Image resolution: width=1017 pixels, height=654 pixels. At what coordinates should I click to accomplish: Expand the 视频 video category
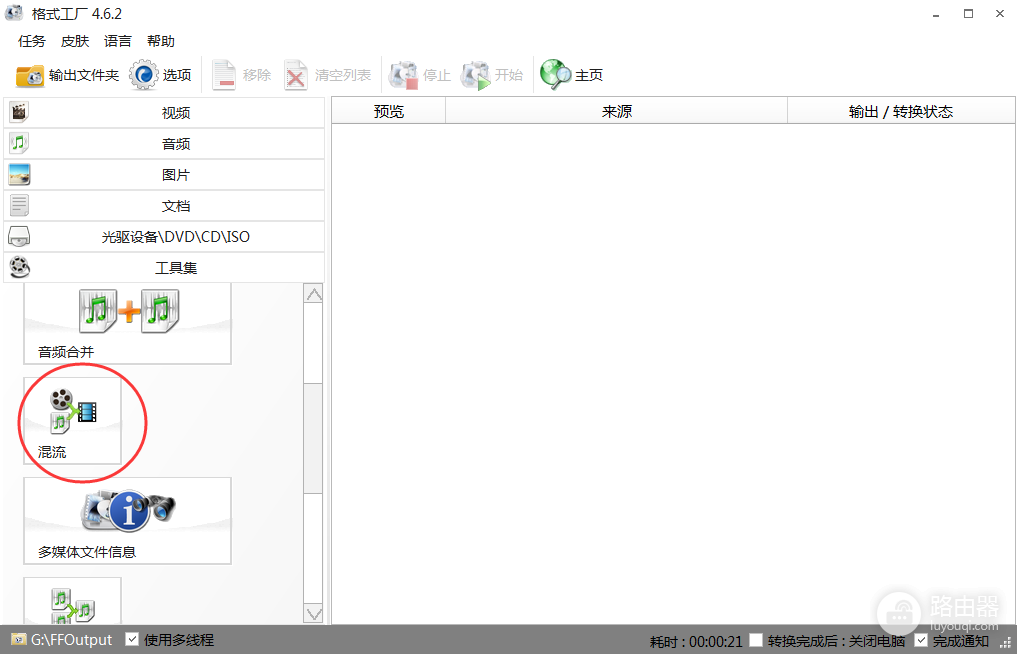(x=164, y=113)
